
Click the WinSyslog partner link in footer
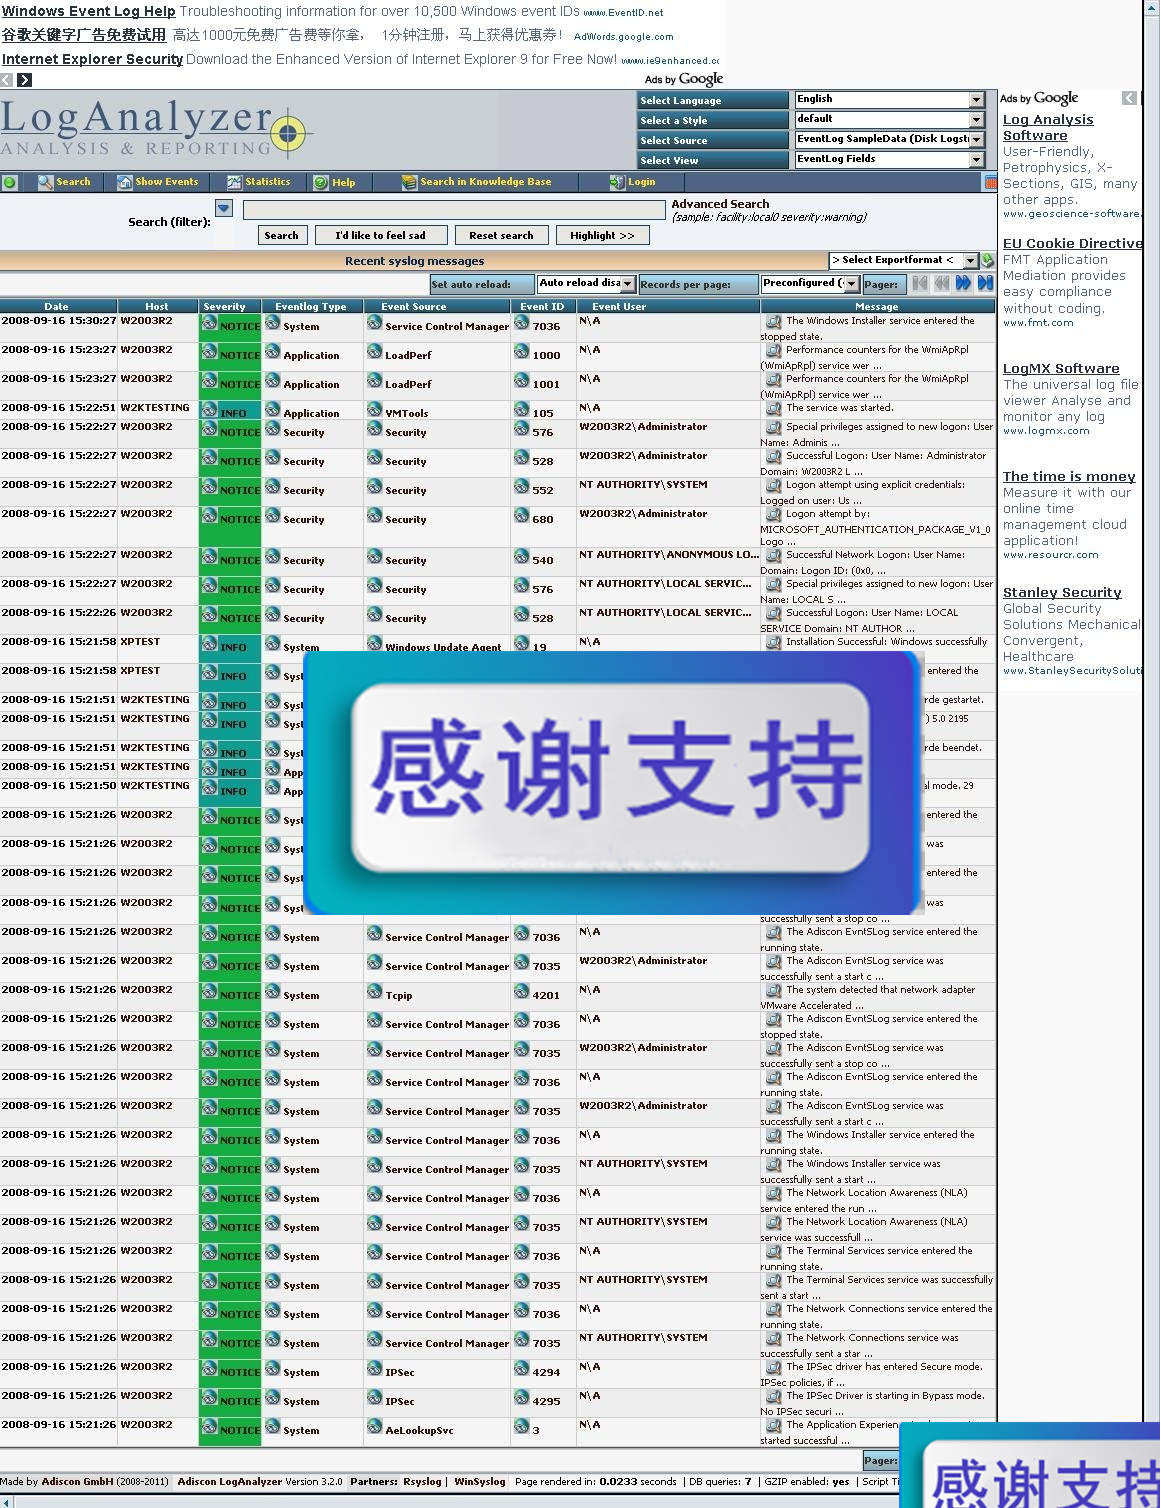pyautogui.click(x=480, y=1481)
